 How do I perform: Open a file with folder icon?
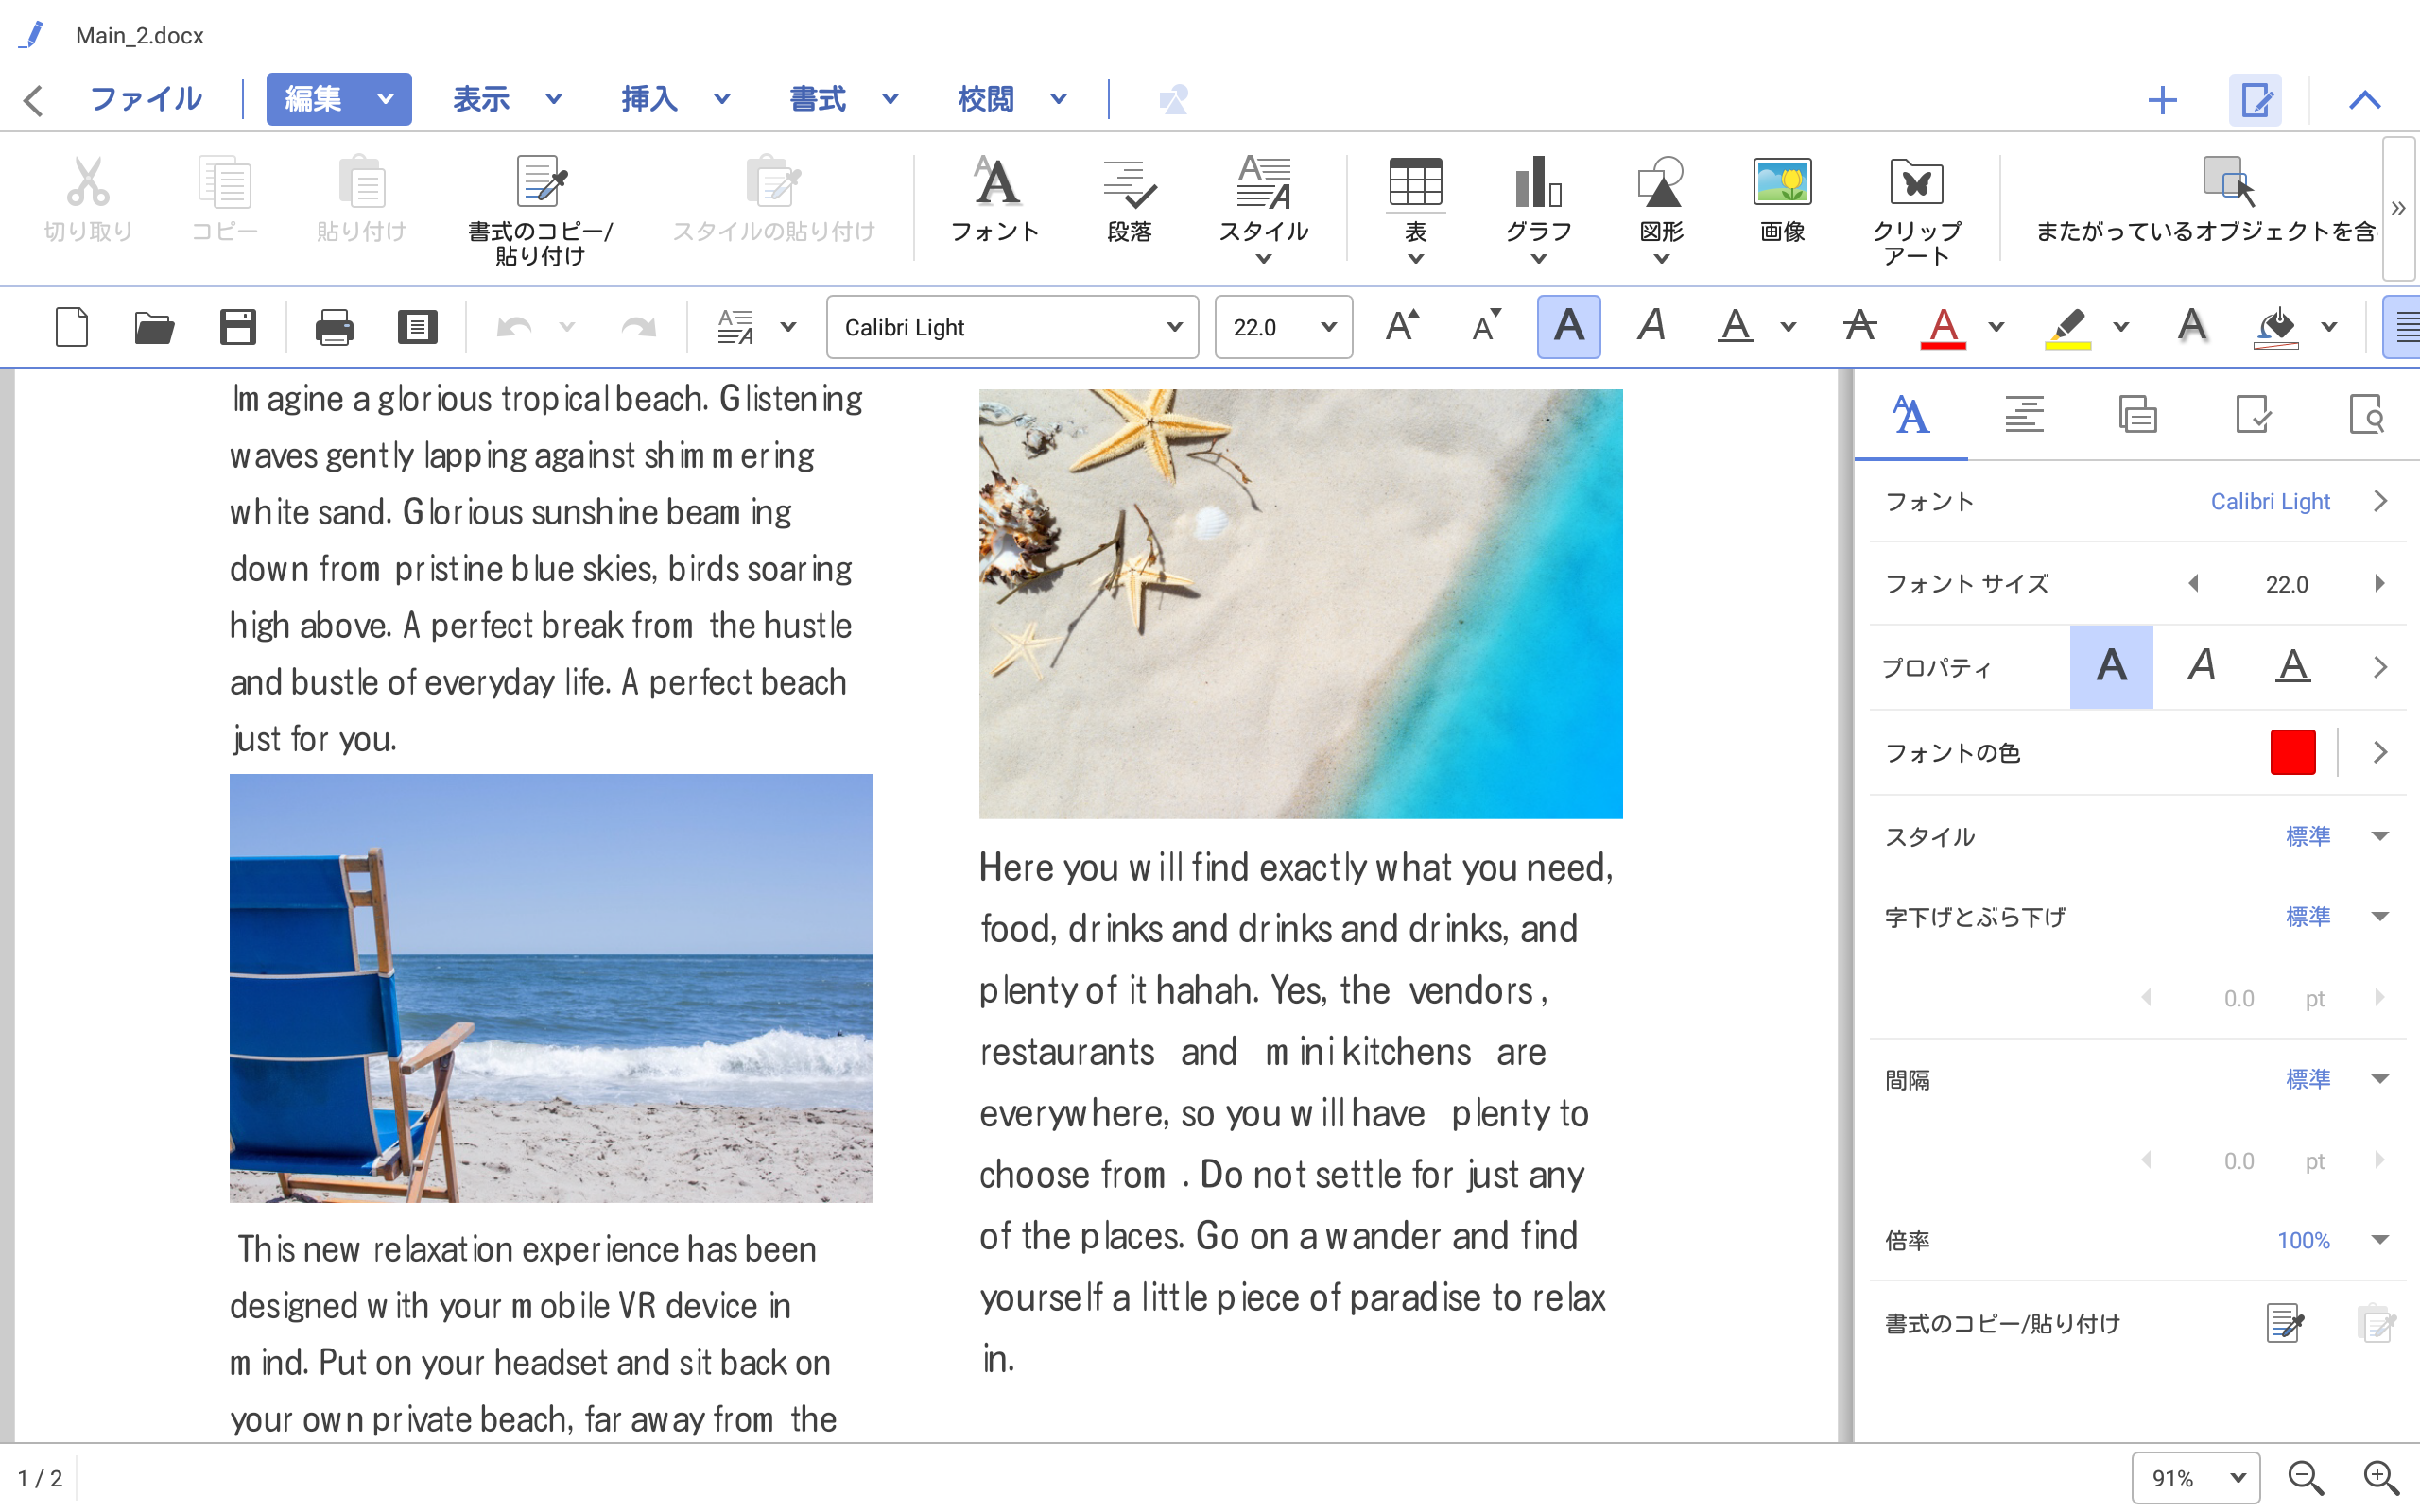[154, 327]
